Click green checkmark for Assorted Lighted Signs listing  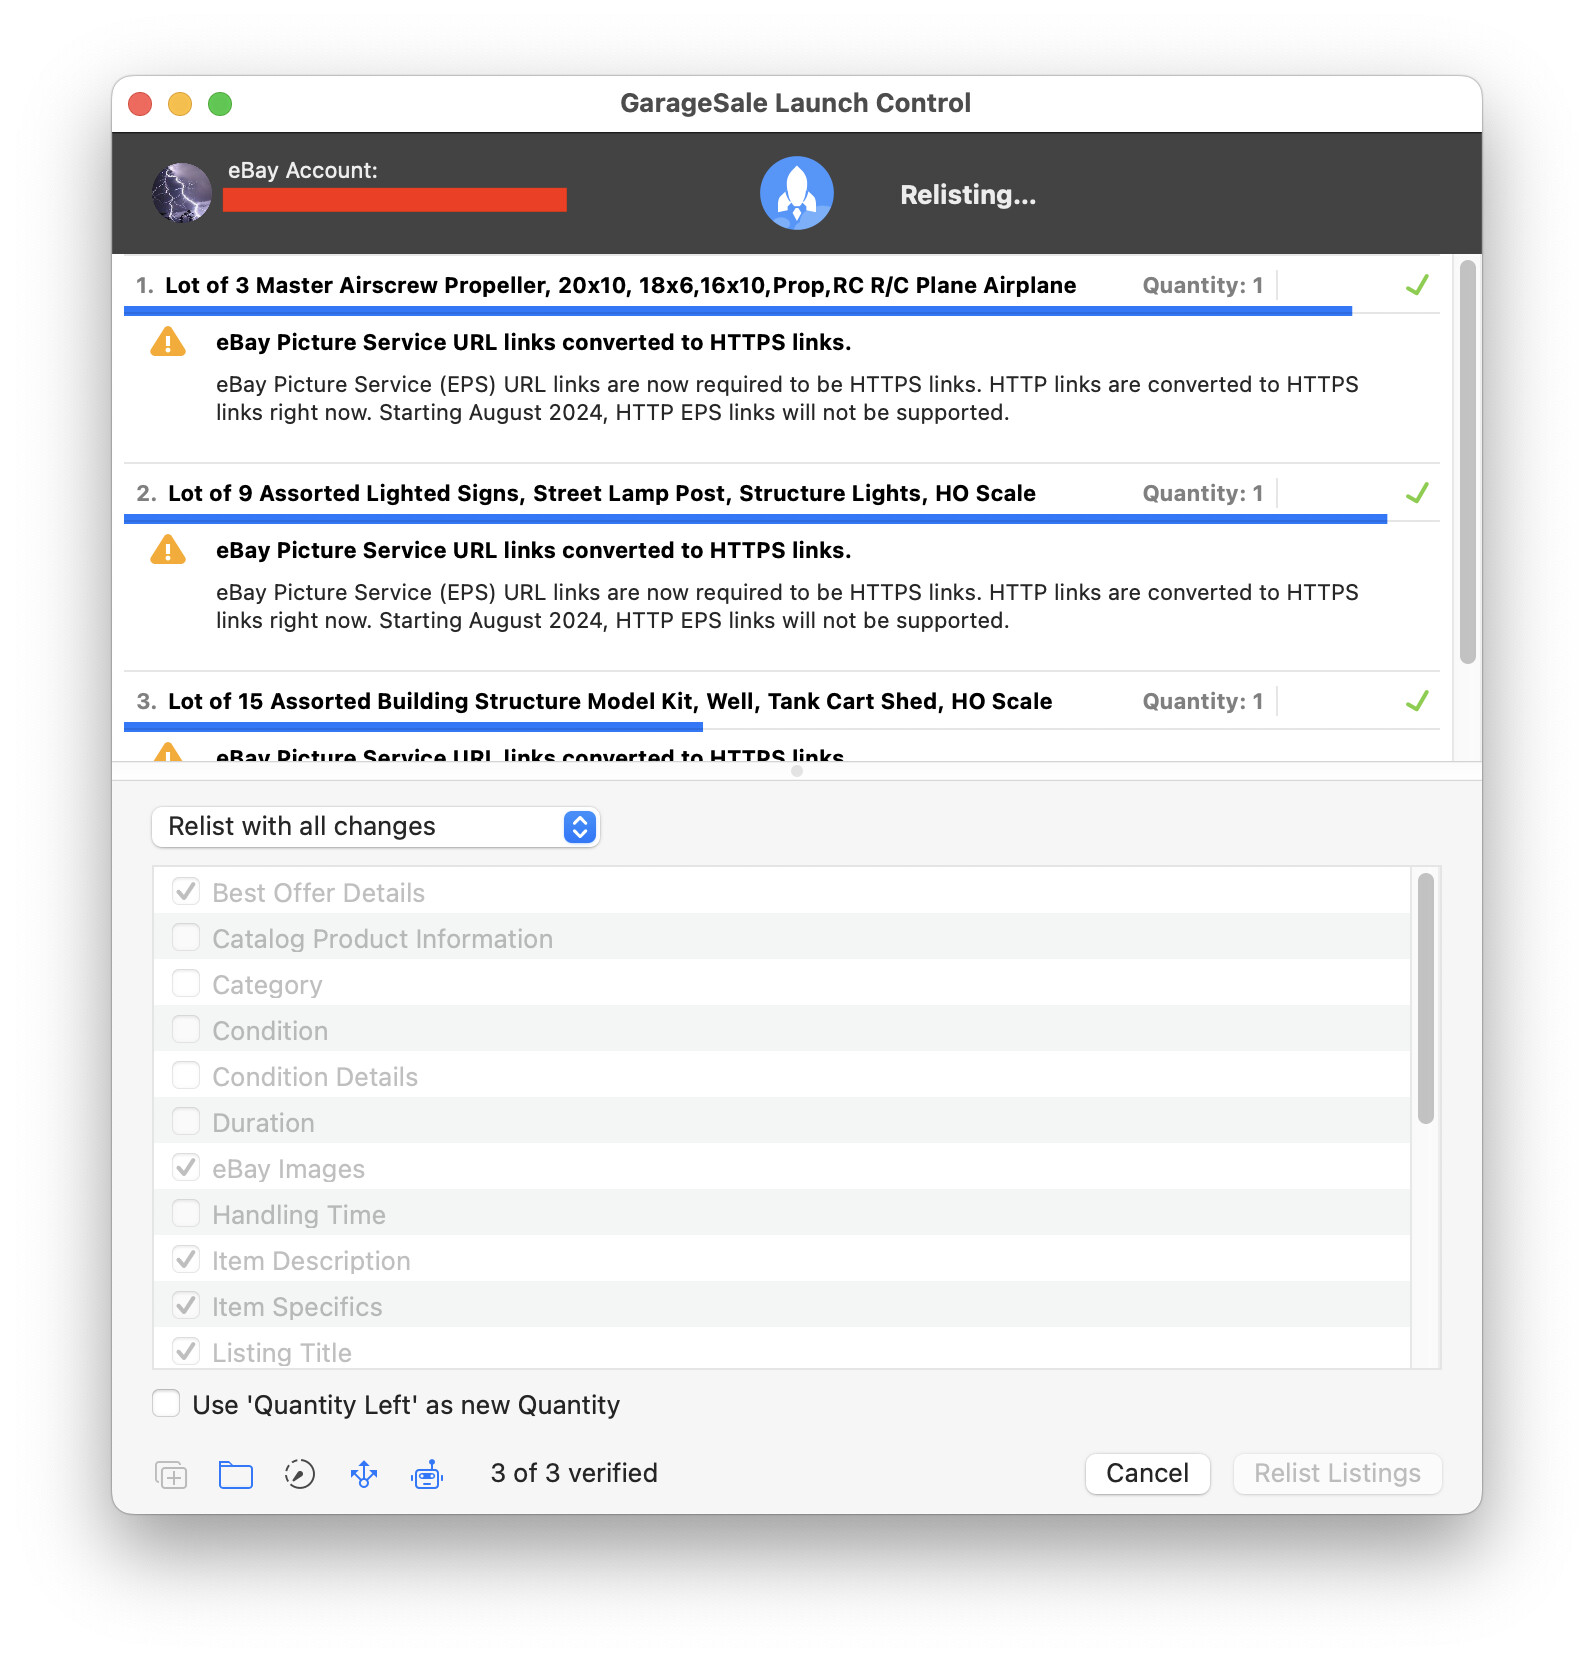tap(1417, 493)
